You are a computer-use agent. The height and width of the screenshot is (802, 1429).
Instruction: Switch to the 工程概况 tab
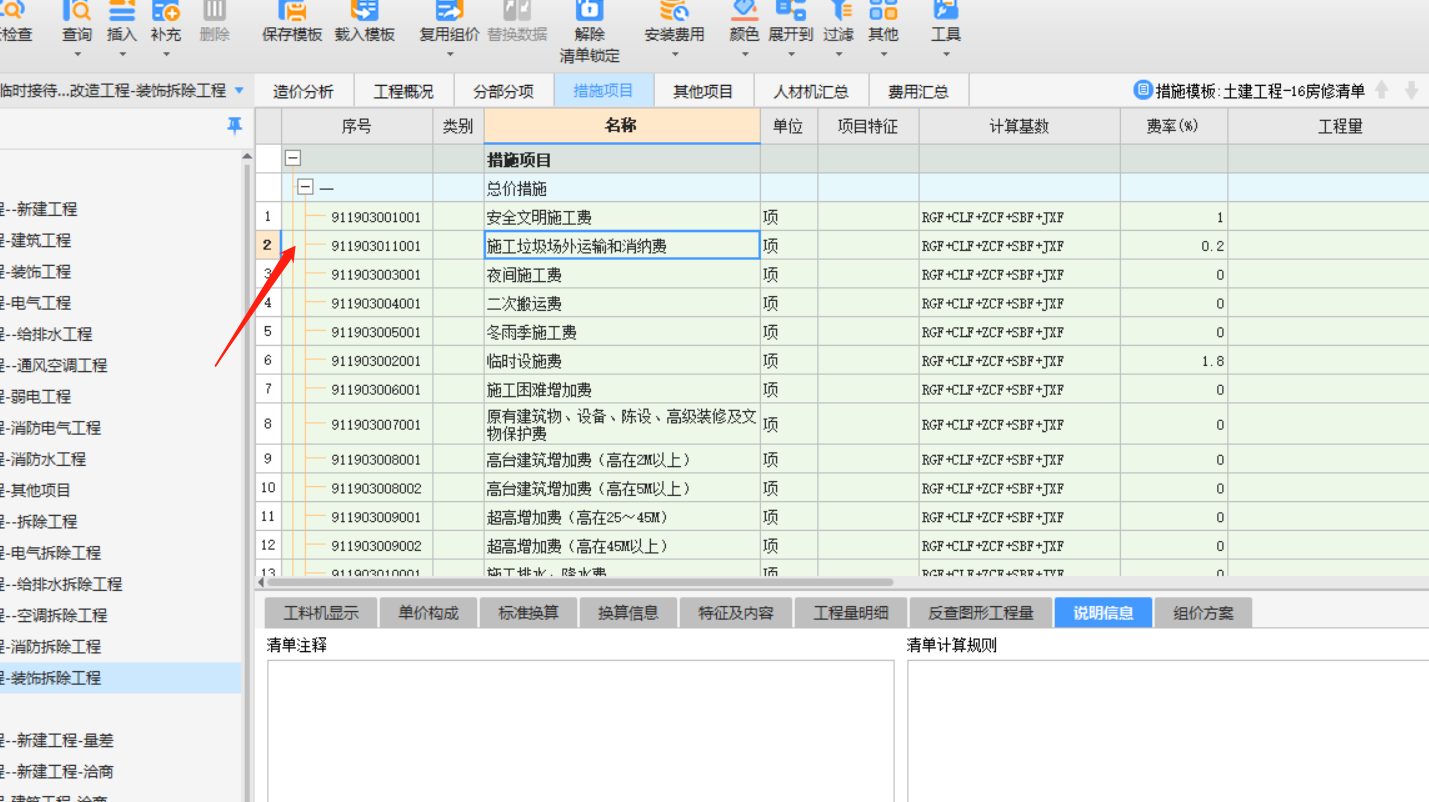403,91
